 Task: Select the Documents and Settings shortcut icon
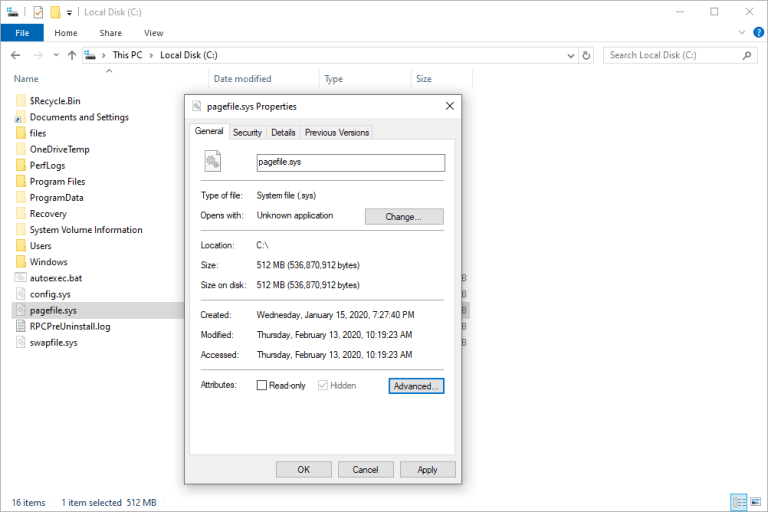click(21, 117)
